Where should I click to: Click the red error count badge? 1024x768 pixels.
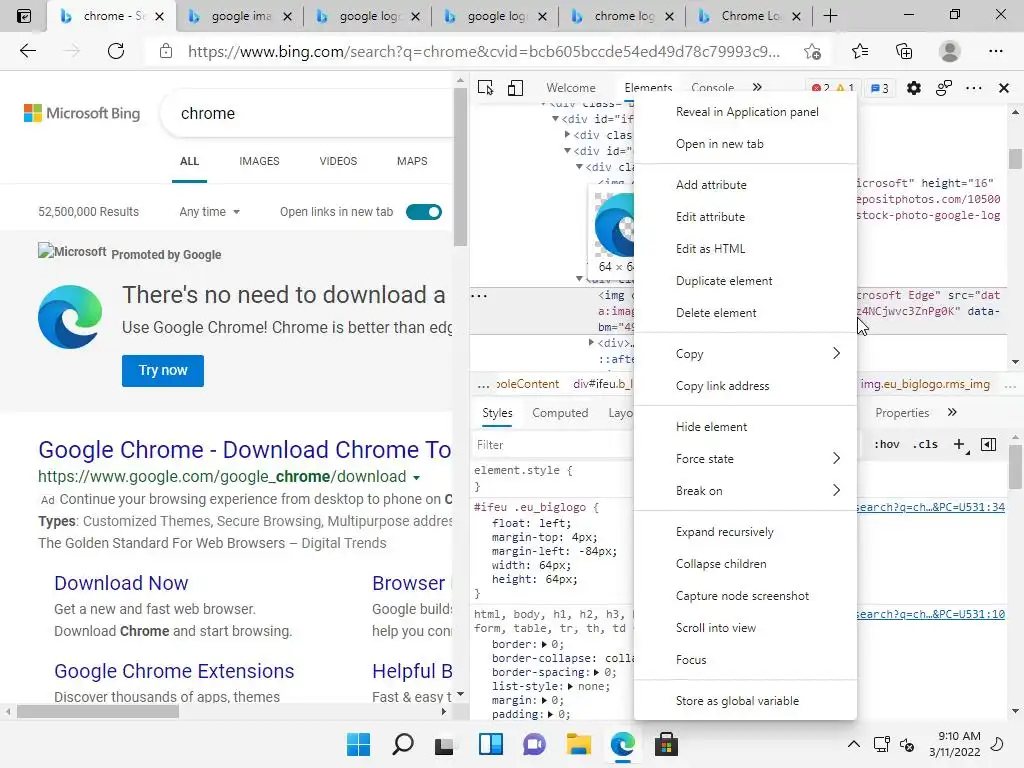point(820,88)
